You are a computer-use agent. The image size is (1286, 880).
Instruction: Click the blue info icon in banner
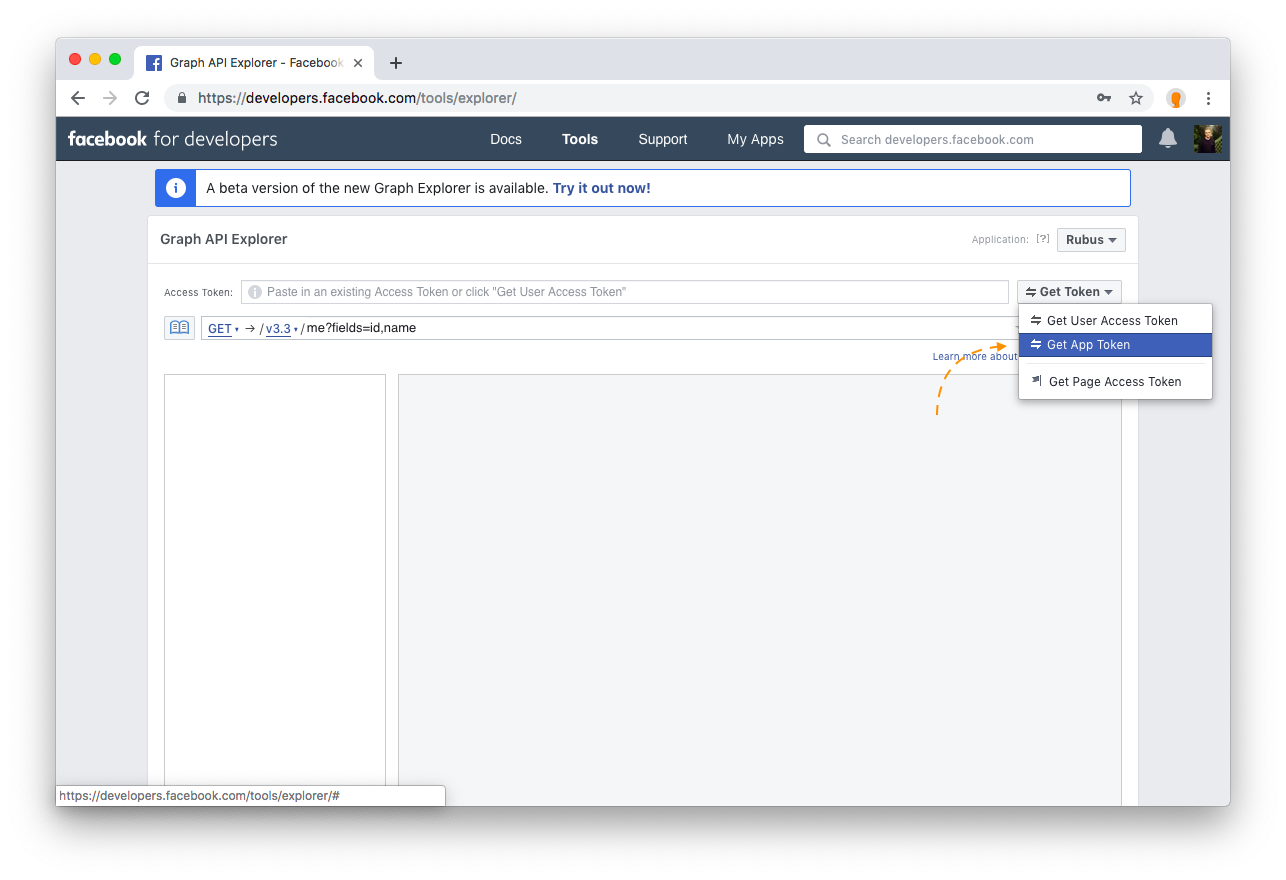176,188
